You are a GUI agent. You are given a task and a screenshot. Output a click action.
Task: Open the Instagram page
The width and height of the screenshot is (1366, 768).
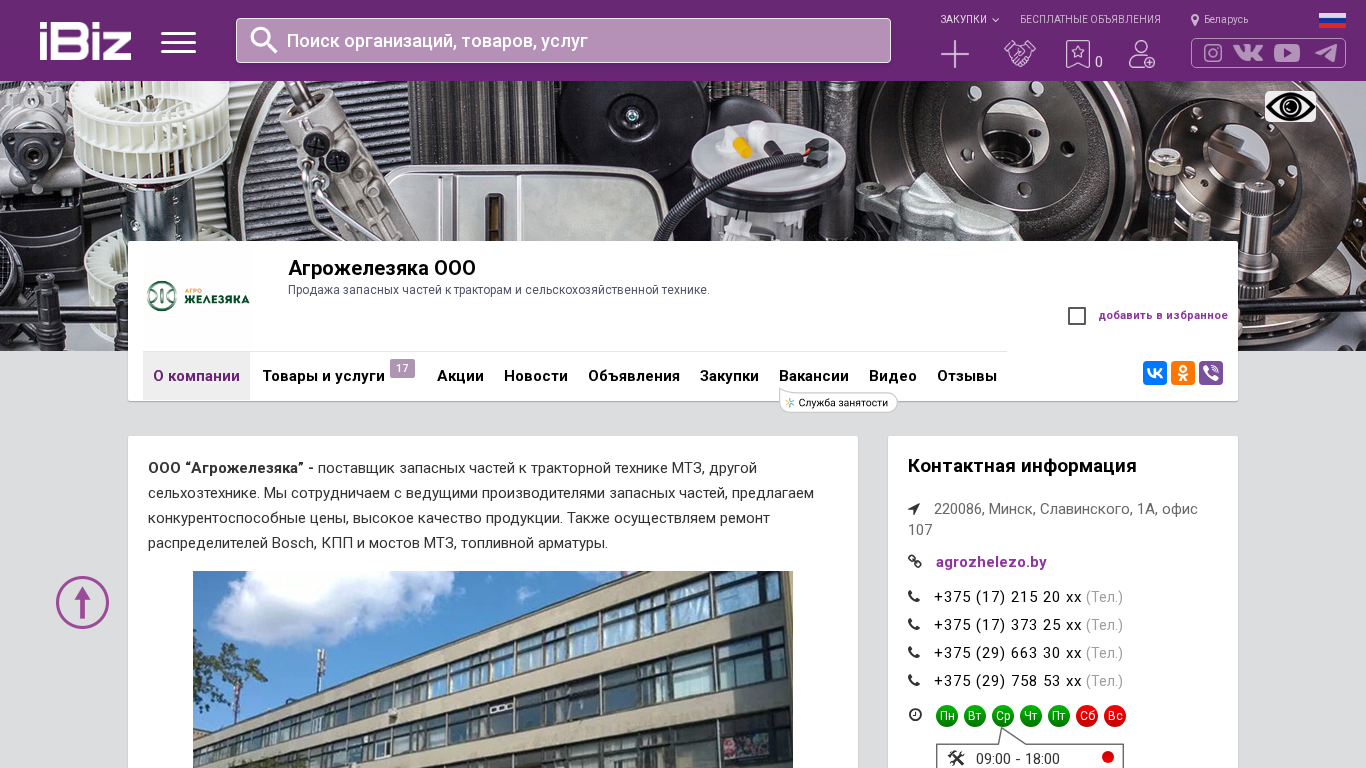(x=1213, y=53)
